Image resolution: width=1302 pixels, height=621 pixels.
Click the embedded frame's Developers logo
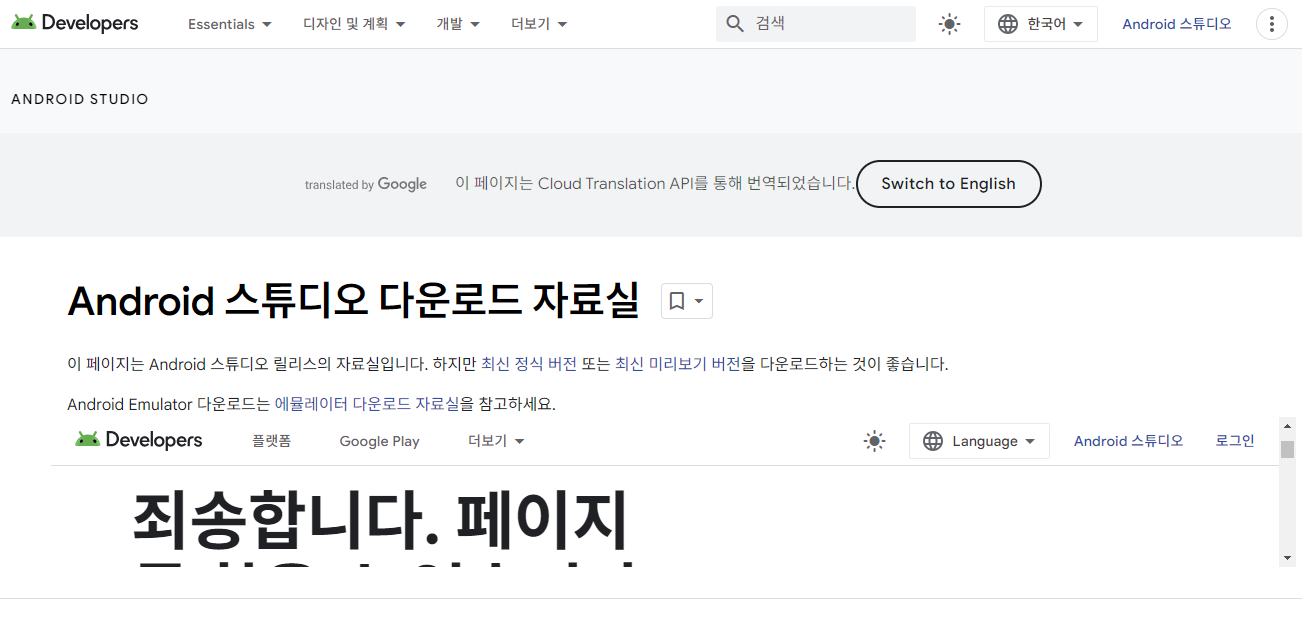pos(139,440)
